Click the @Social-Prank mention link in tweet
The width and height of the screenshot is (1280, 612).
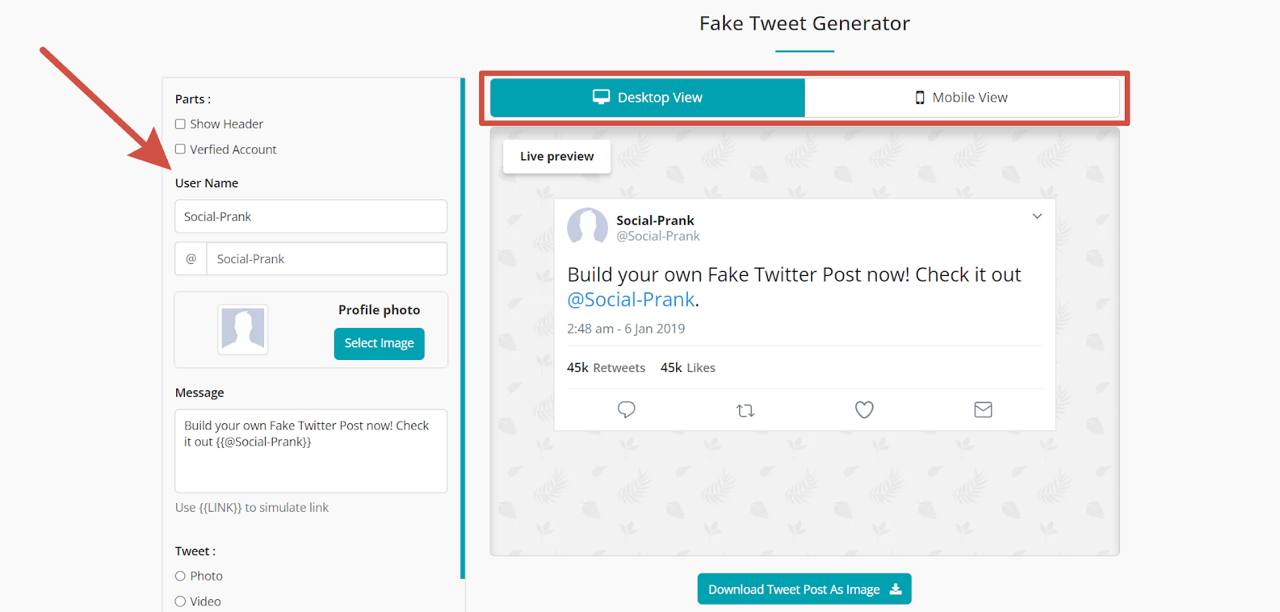(631, 300)
